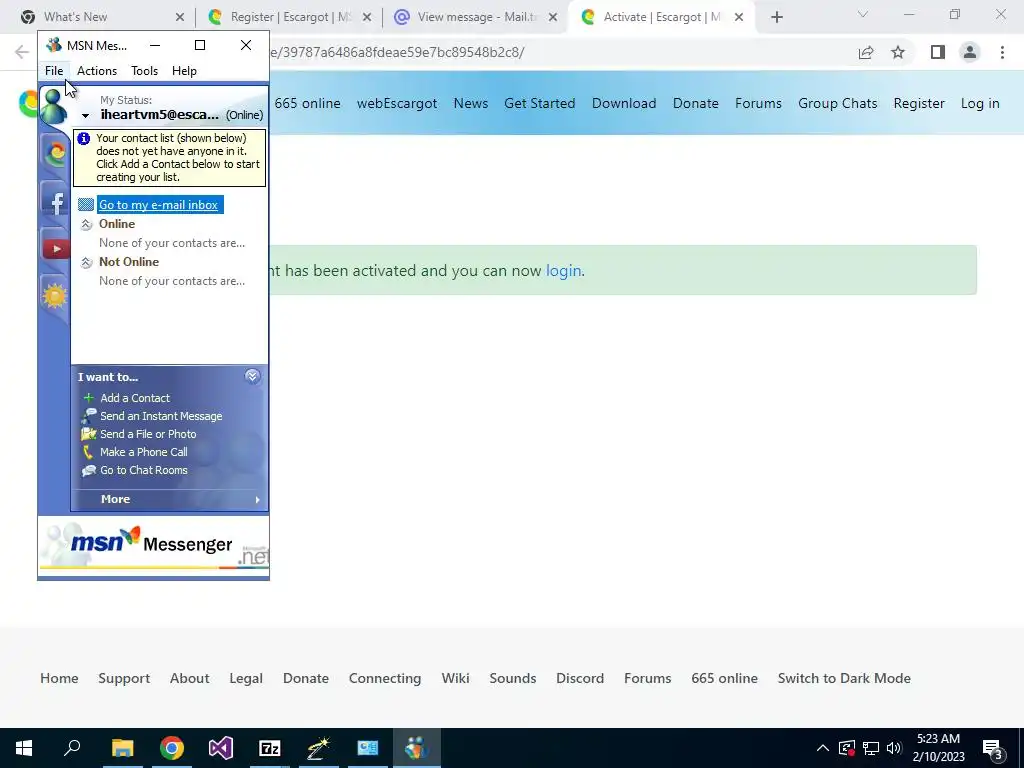
Task: Open the Escargot tab in Messenger sidebar
Action: (x=56, y=153)
